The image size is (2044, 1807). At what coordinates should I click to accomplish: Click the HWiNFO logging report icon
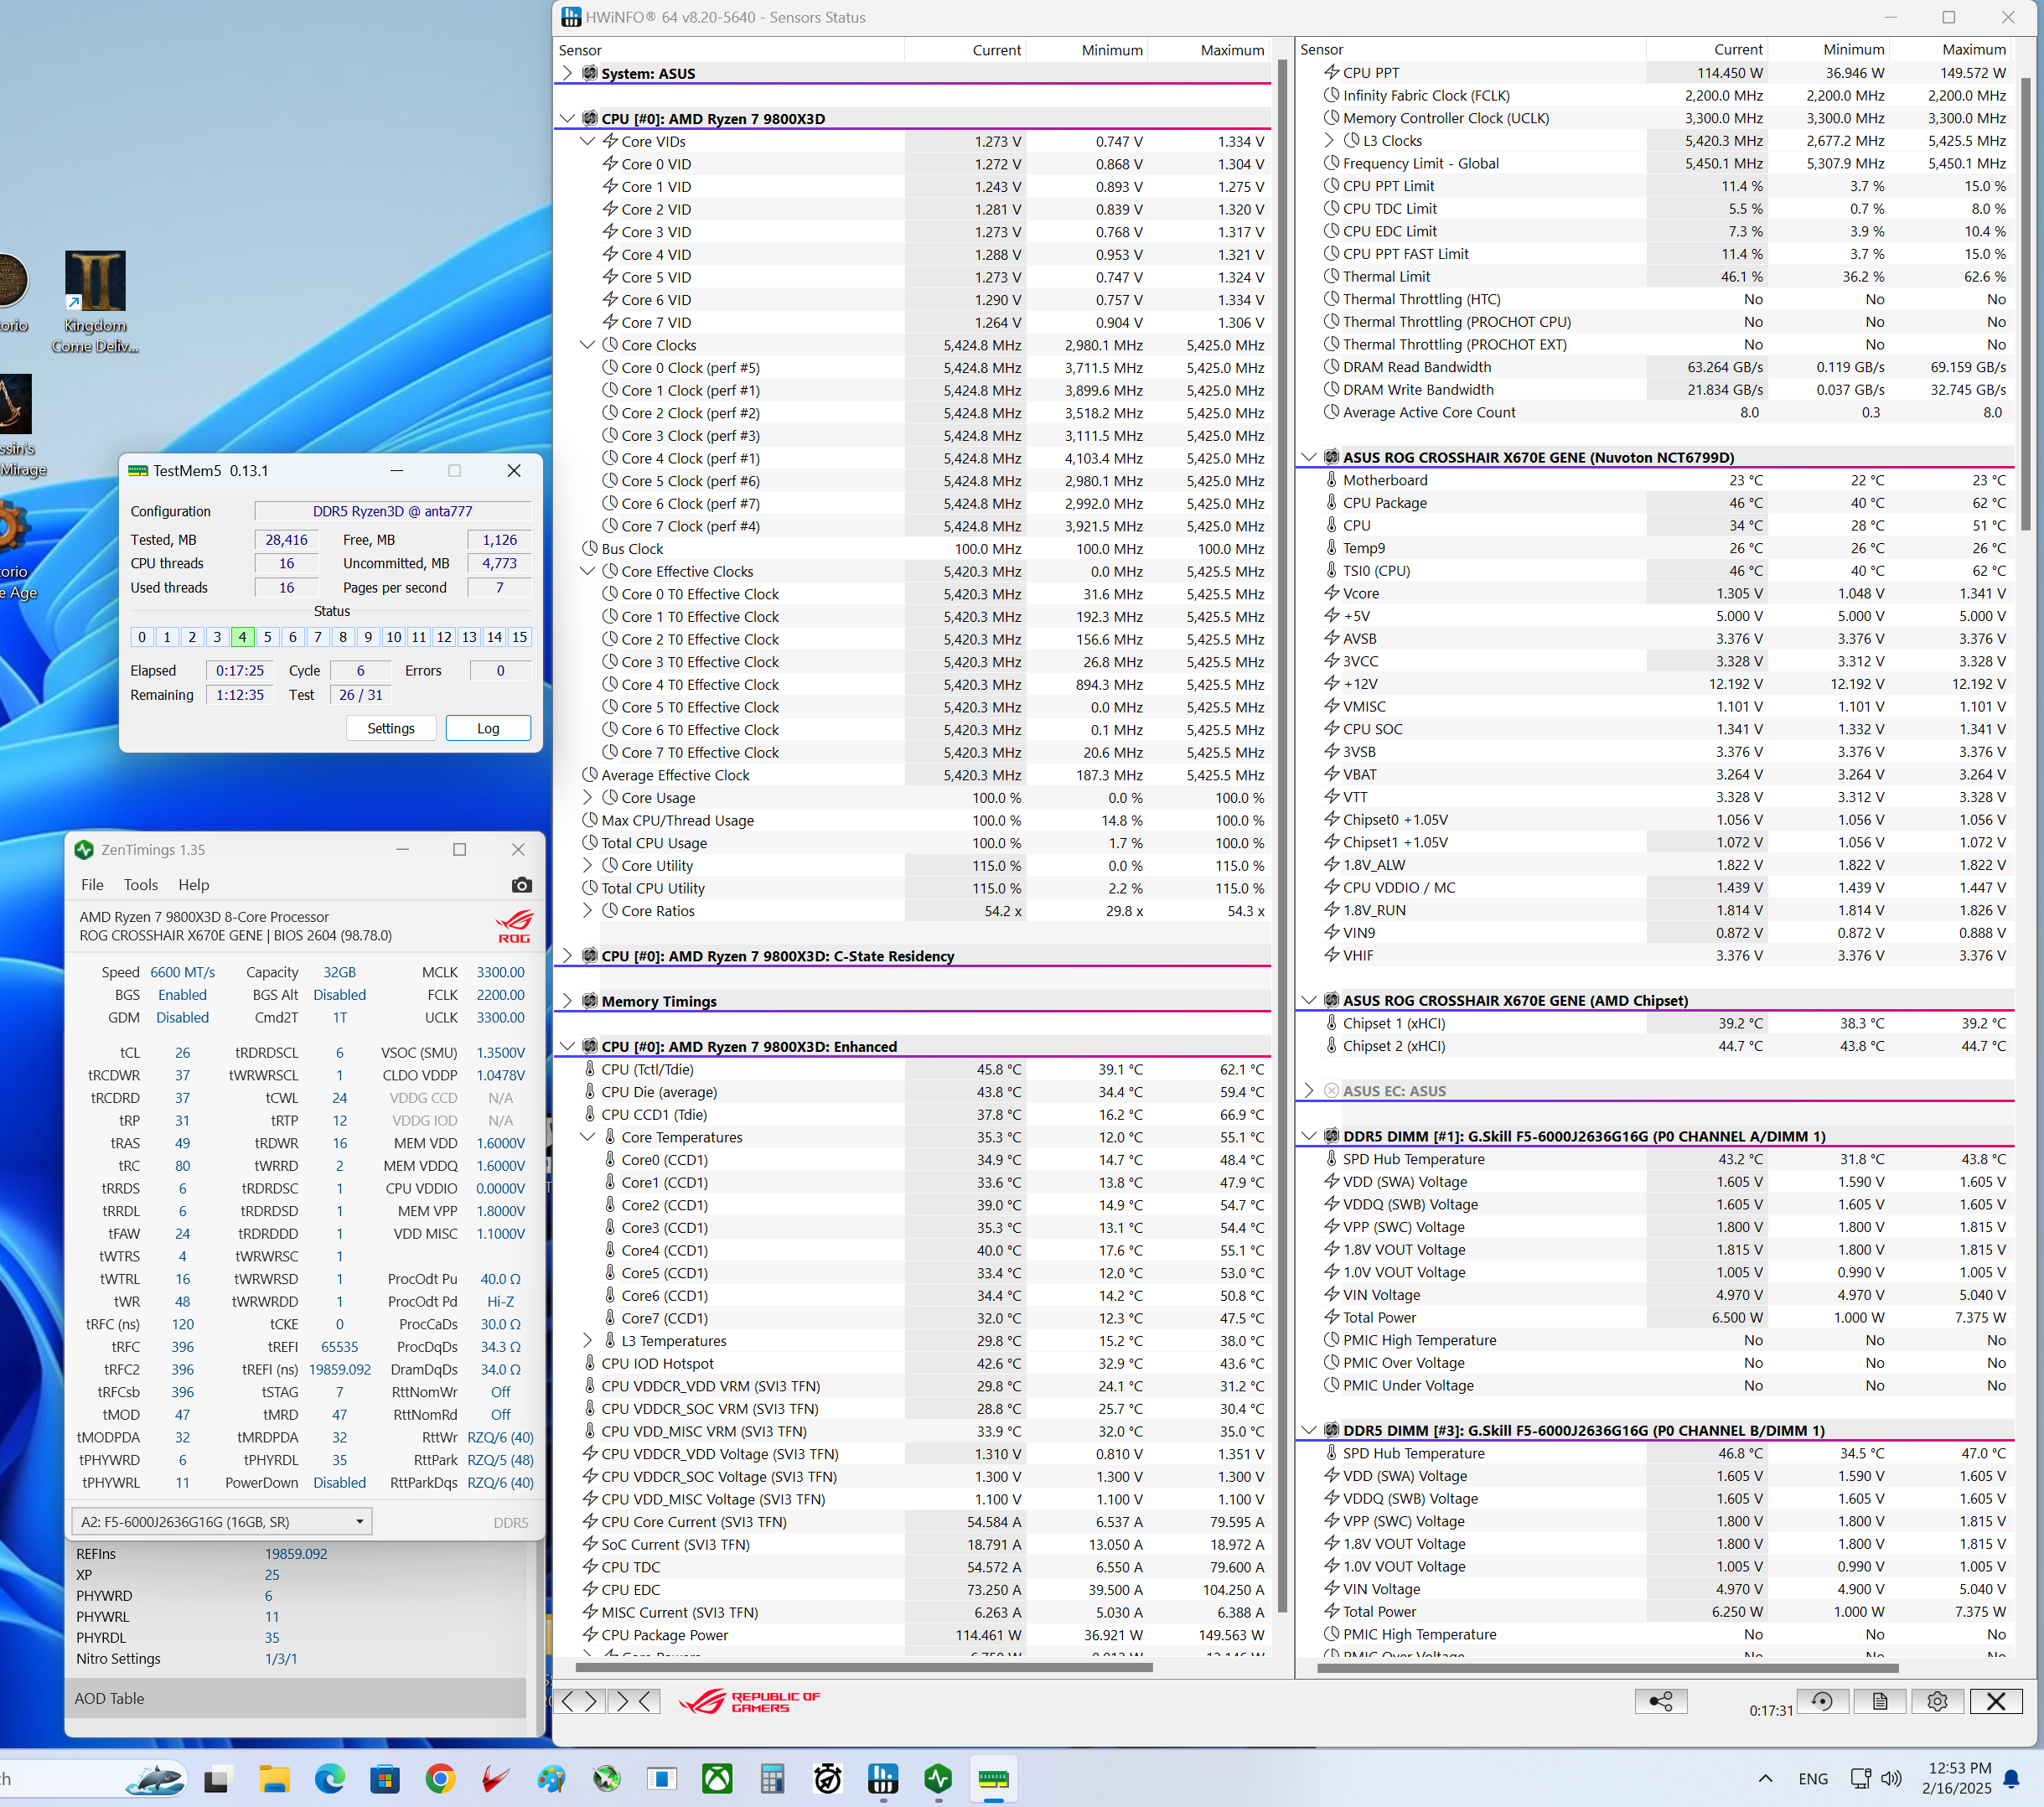pyautogui.click(x=1879, y=1701)
